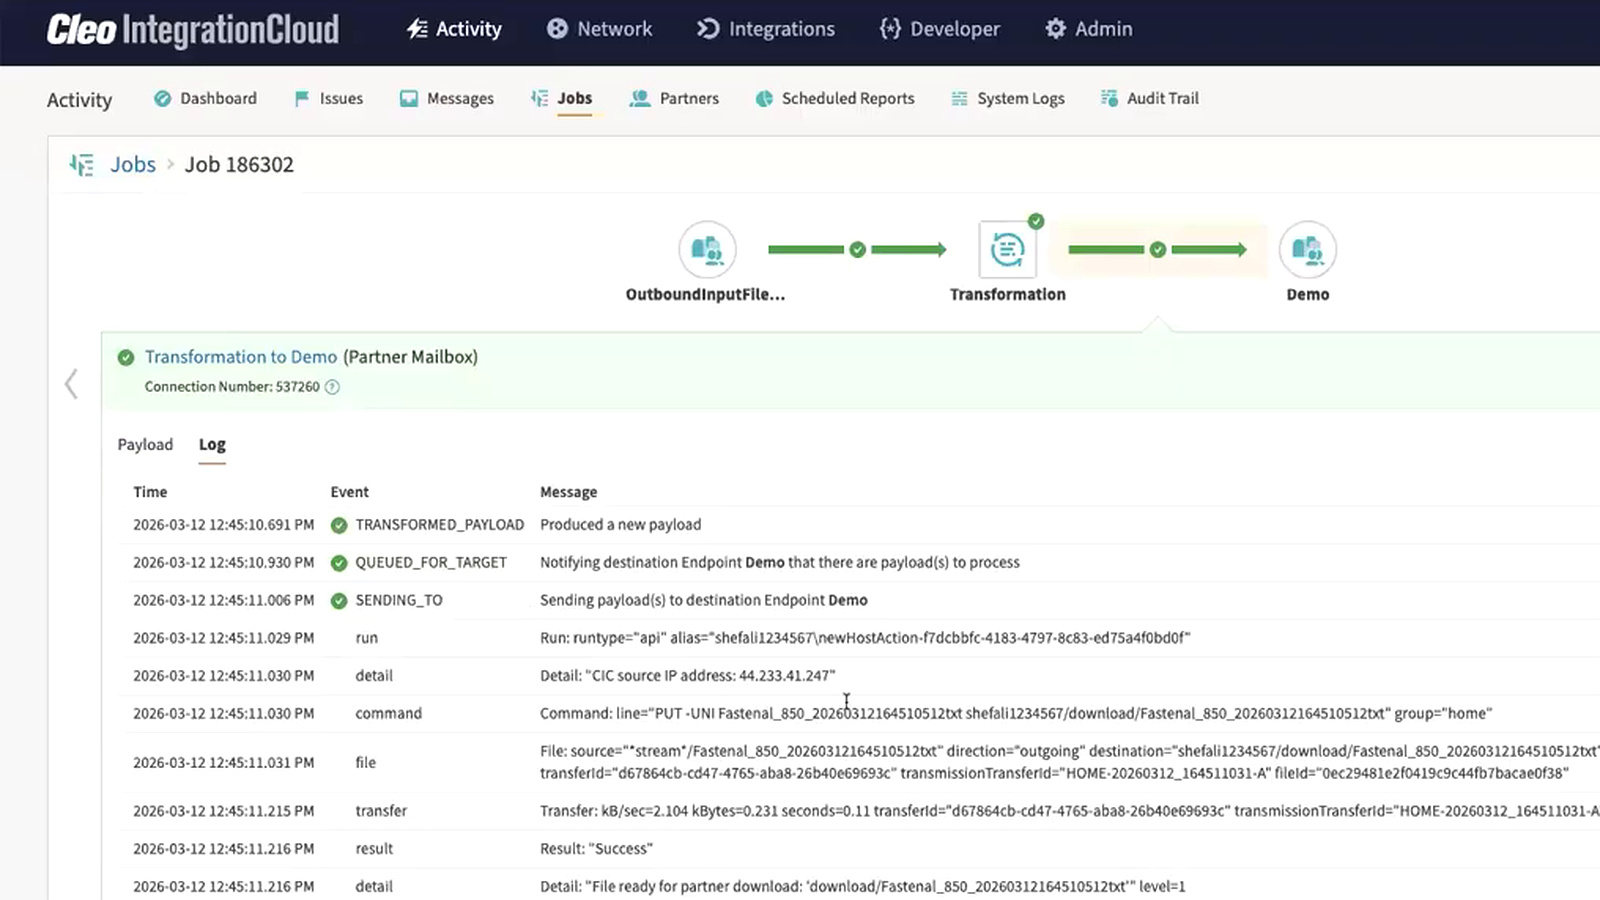1600x900 pixels.
Task: Click the 'Produced a new payload' message
Action: 620,525
